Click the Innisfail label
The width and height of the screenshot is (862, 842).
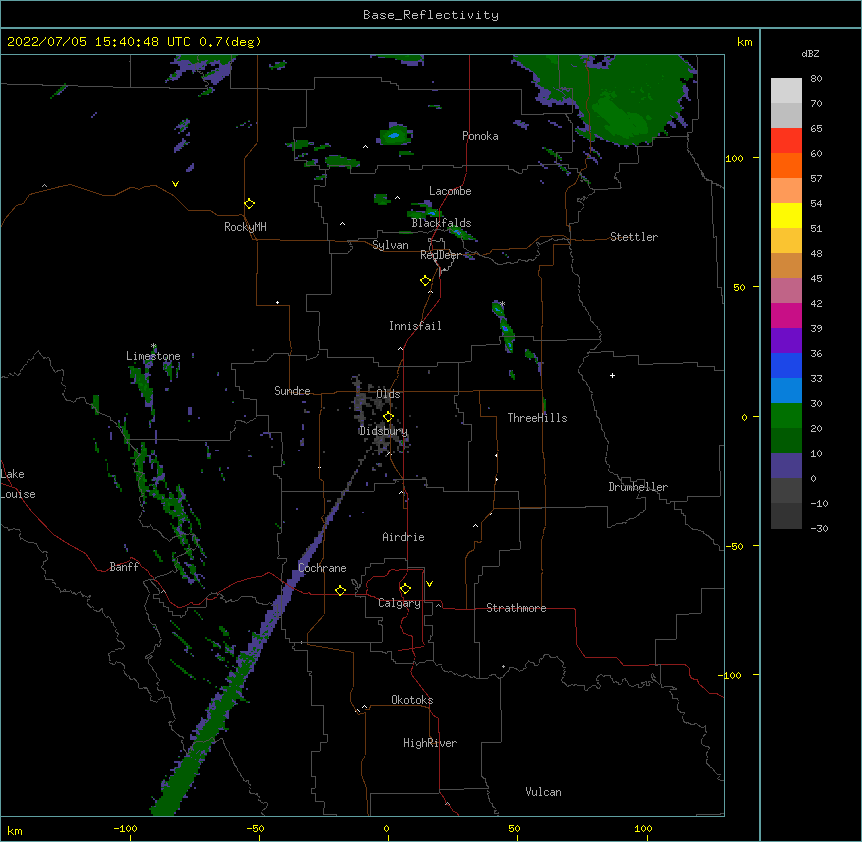point(415,326)
